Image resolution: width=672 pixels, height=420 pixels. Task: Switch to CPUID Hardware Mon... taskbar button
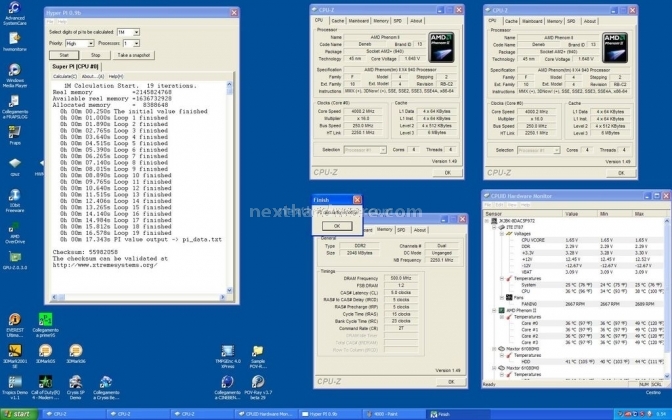(266, 414)
